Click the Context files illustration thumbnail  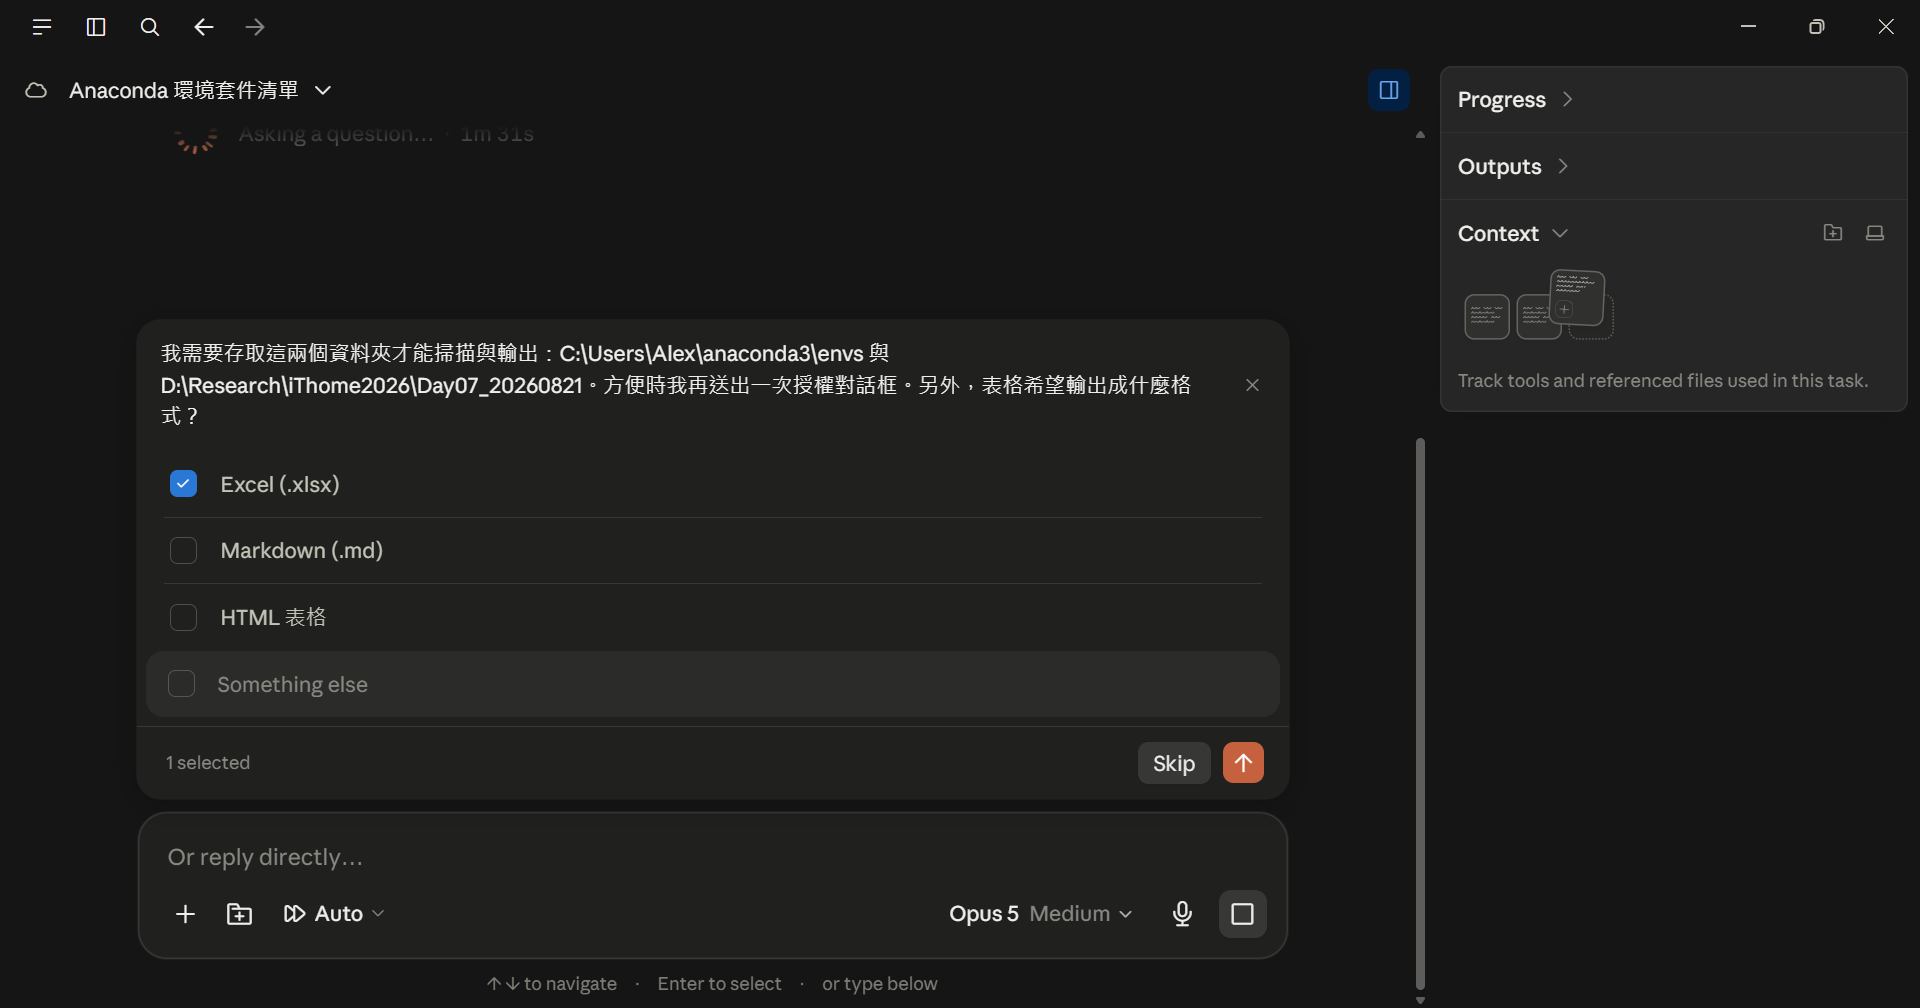1539,305
